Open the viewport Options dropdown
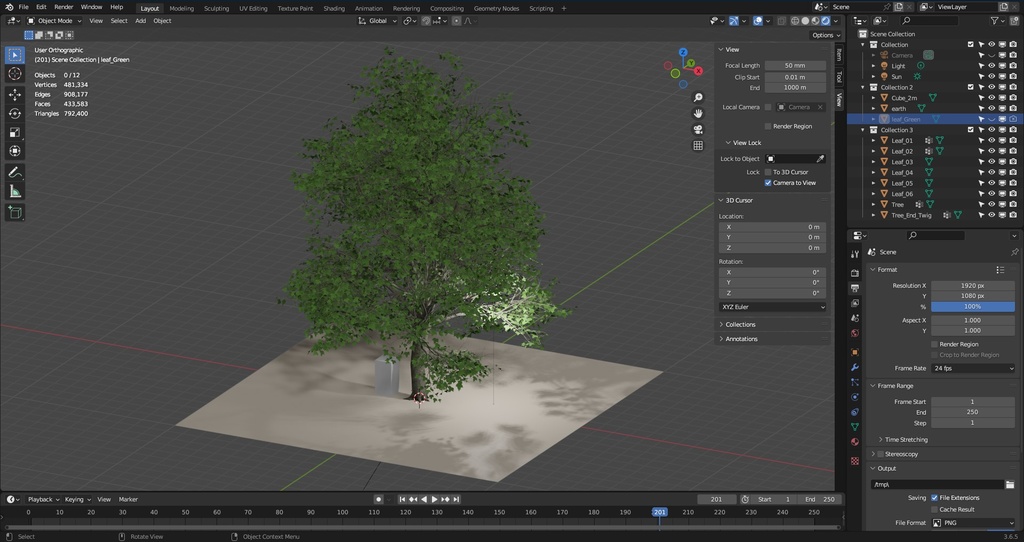The width and height of the screenshot is (1024, 542). tap(825, 35)
